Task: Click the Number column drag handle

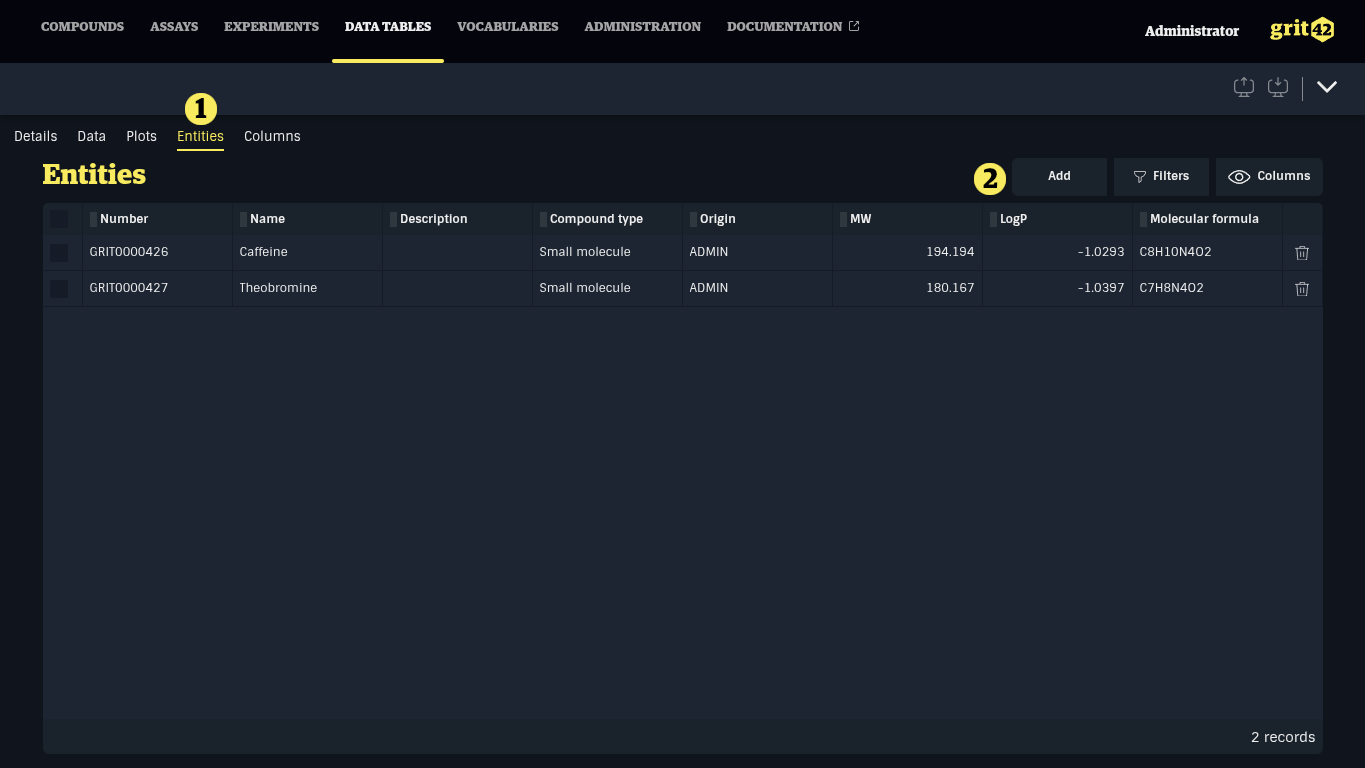Action: (93, 219)
